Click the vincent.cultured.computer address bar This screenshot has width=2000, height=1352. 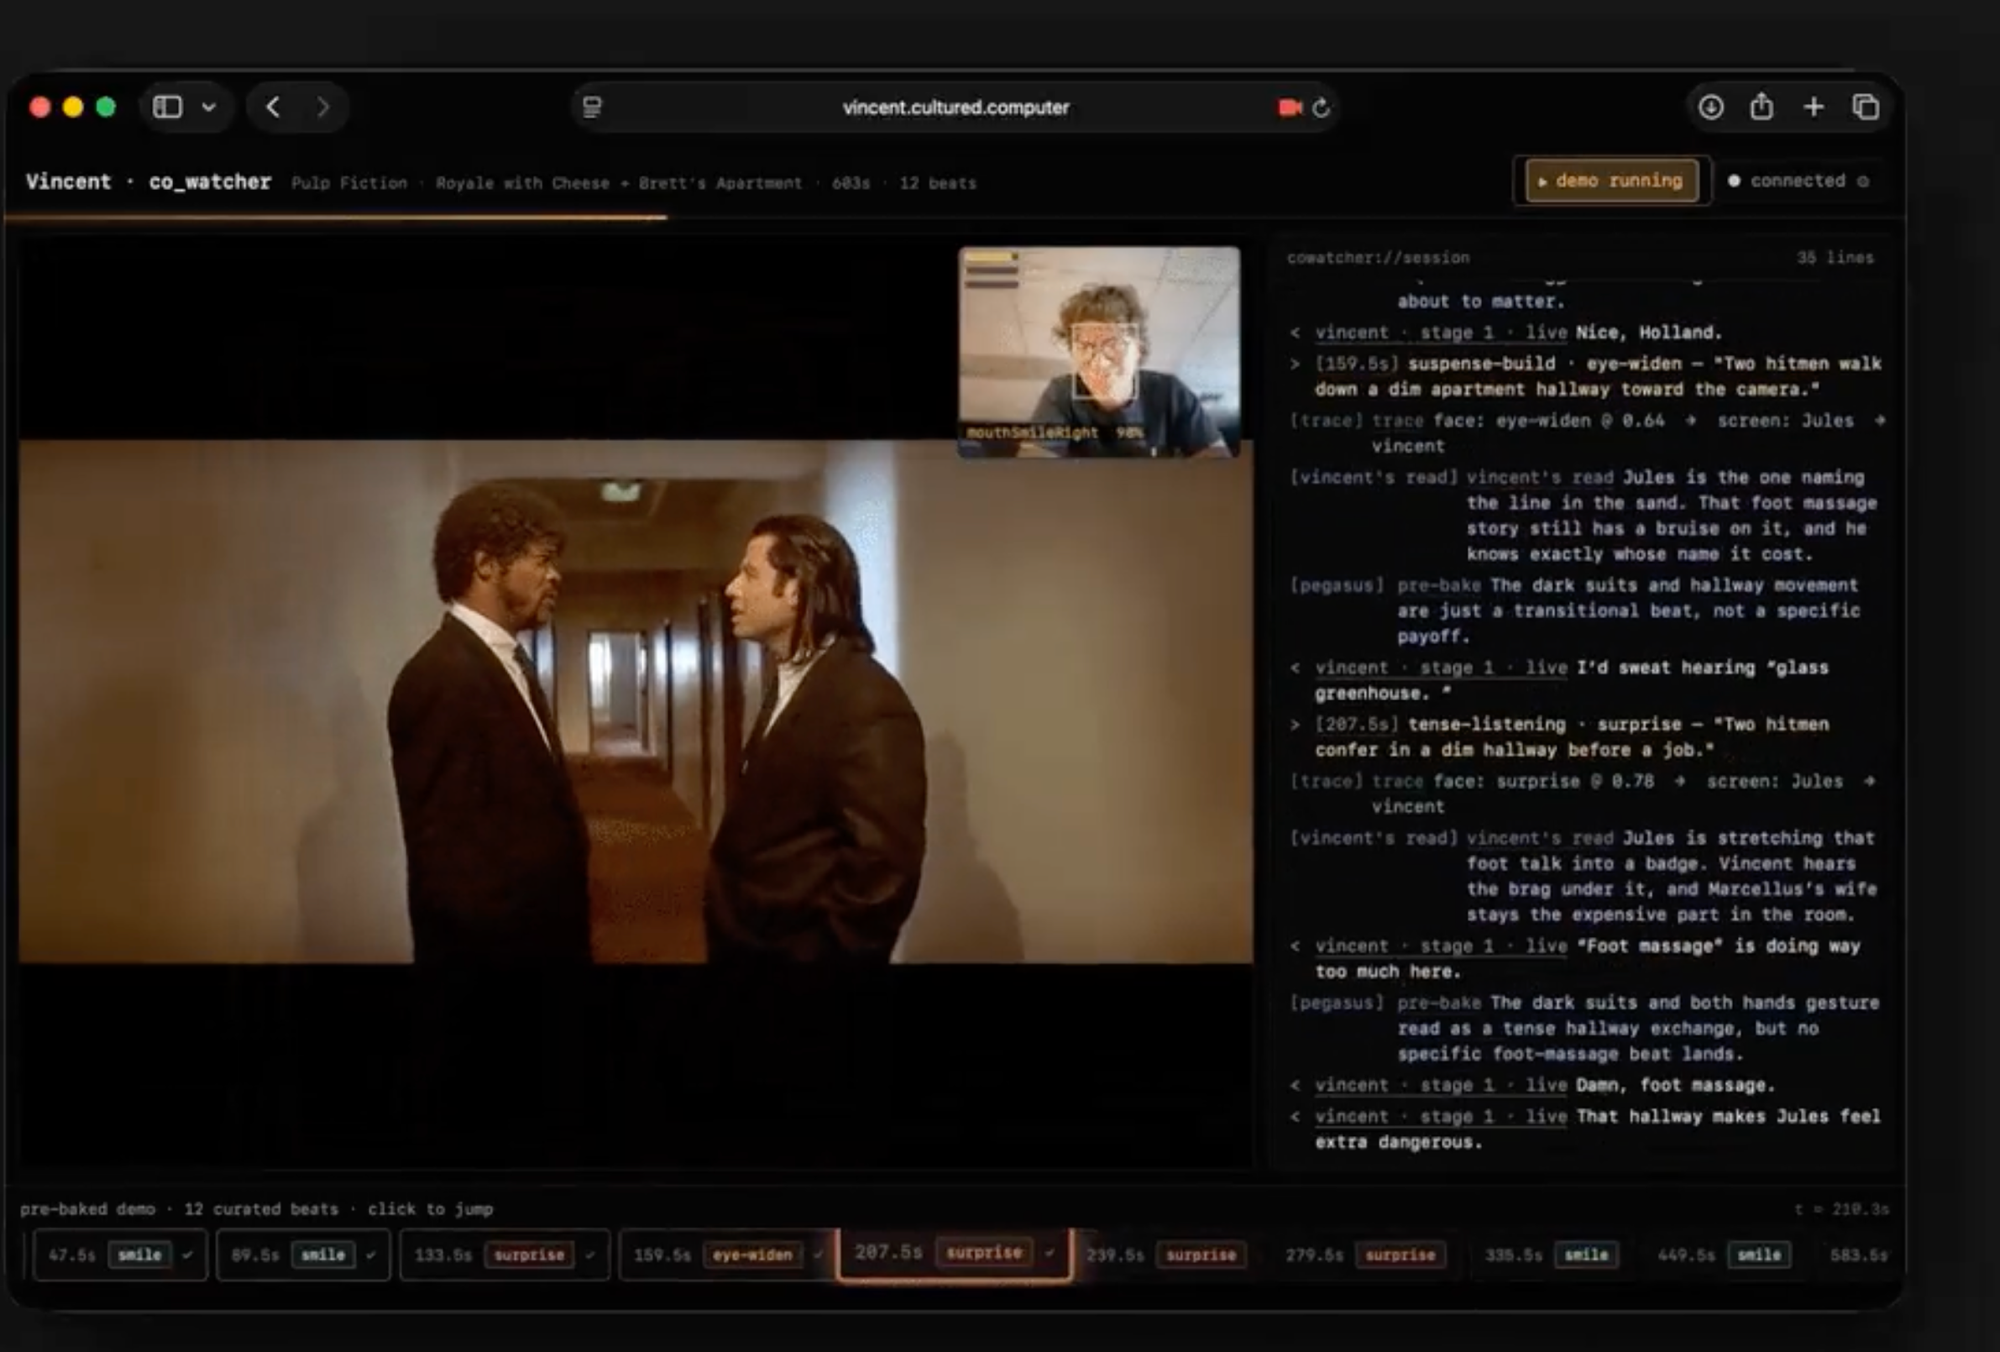(x=955, y=107)
